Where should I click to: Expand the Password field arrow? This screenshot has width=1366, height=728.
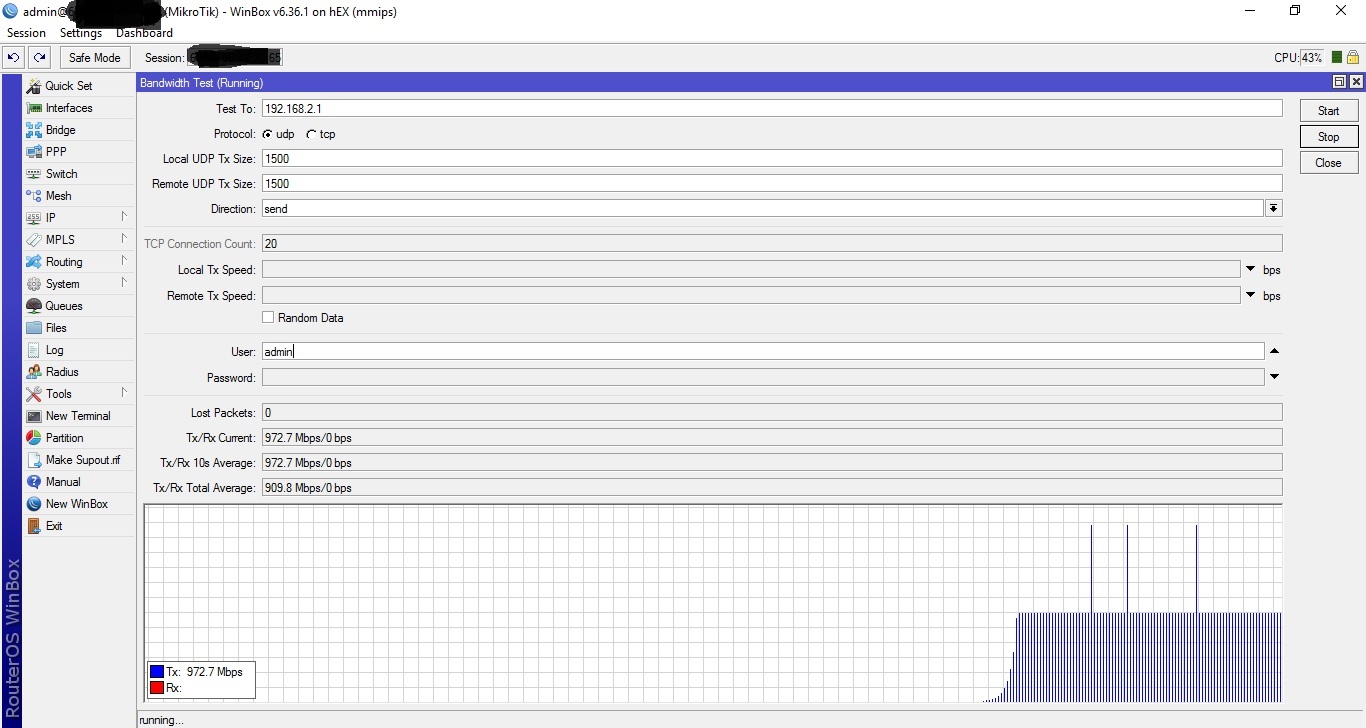click(x=1274, y=378)
